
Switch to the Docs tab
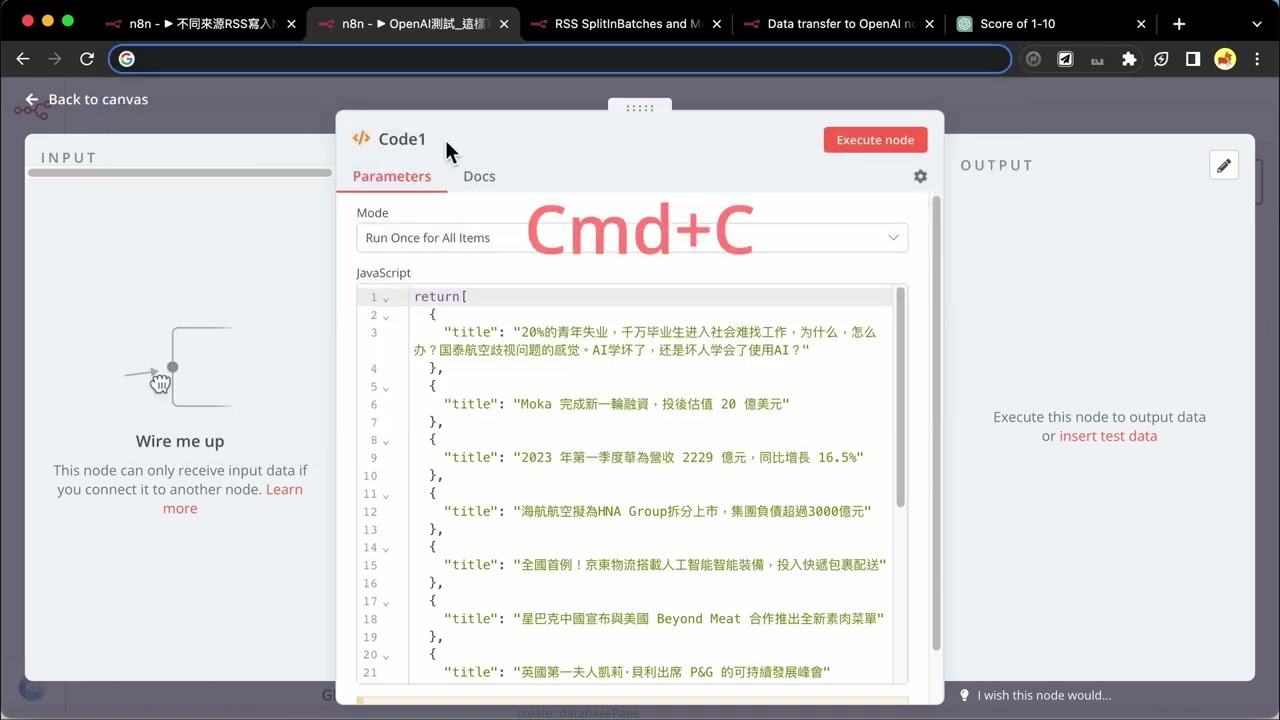click(x=479, y=176)
